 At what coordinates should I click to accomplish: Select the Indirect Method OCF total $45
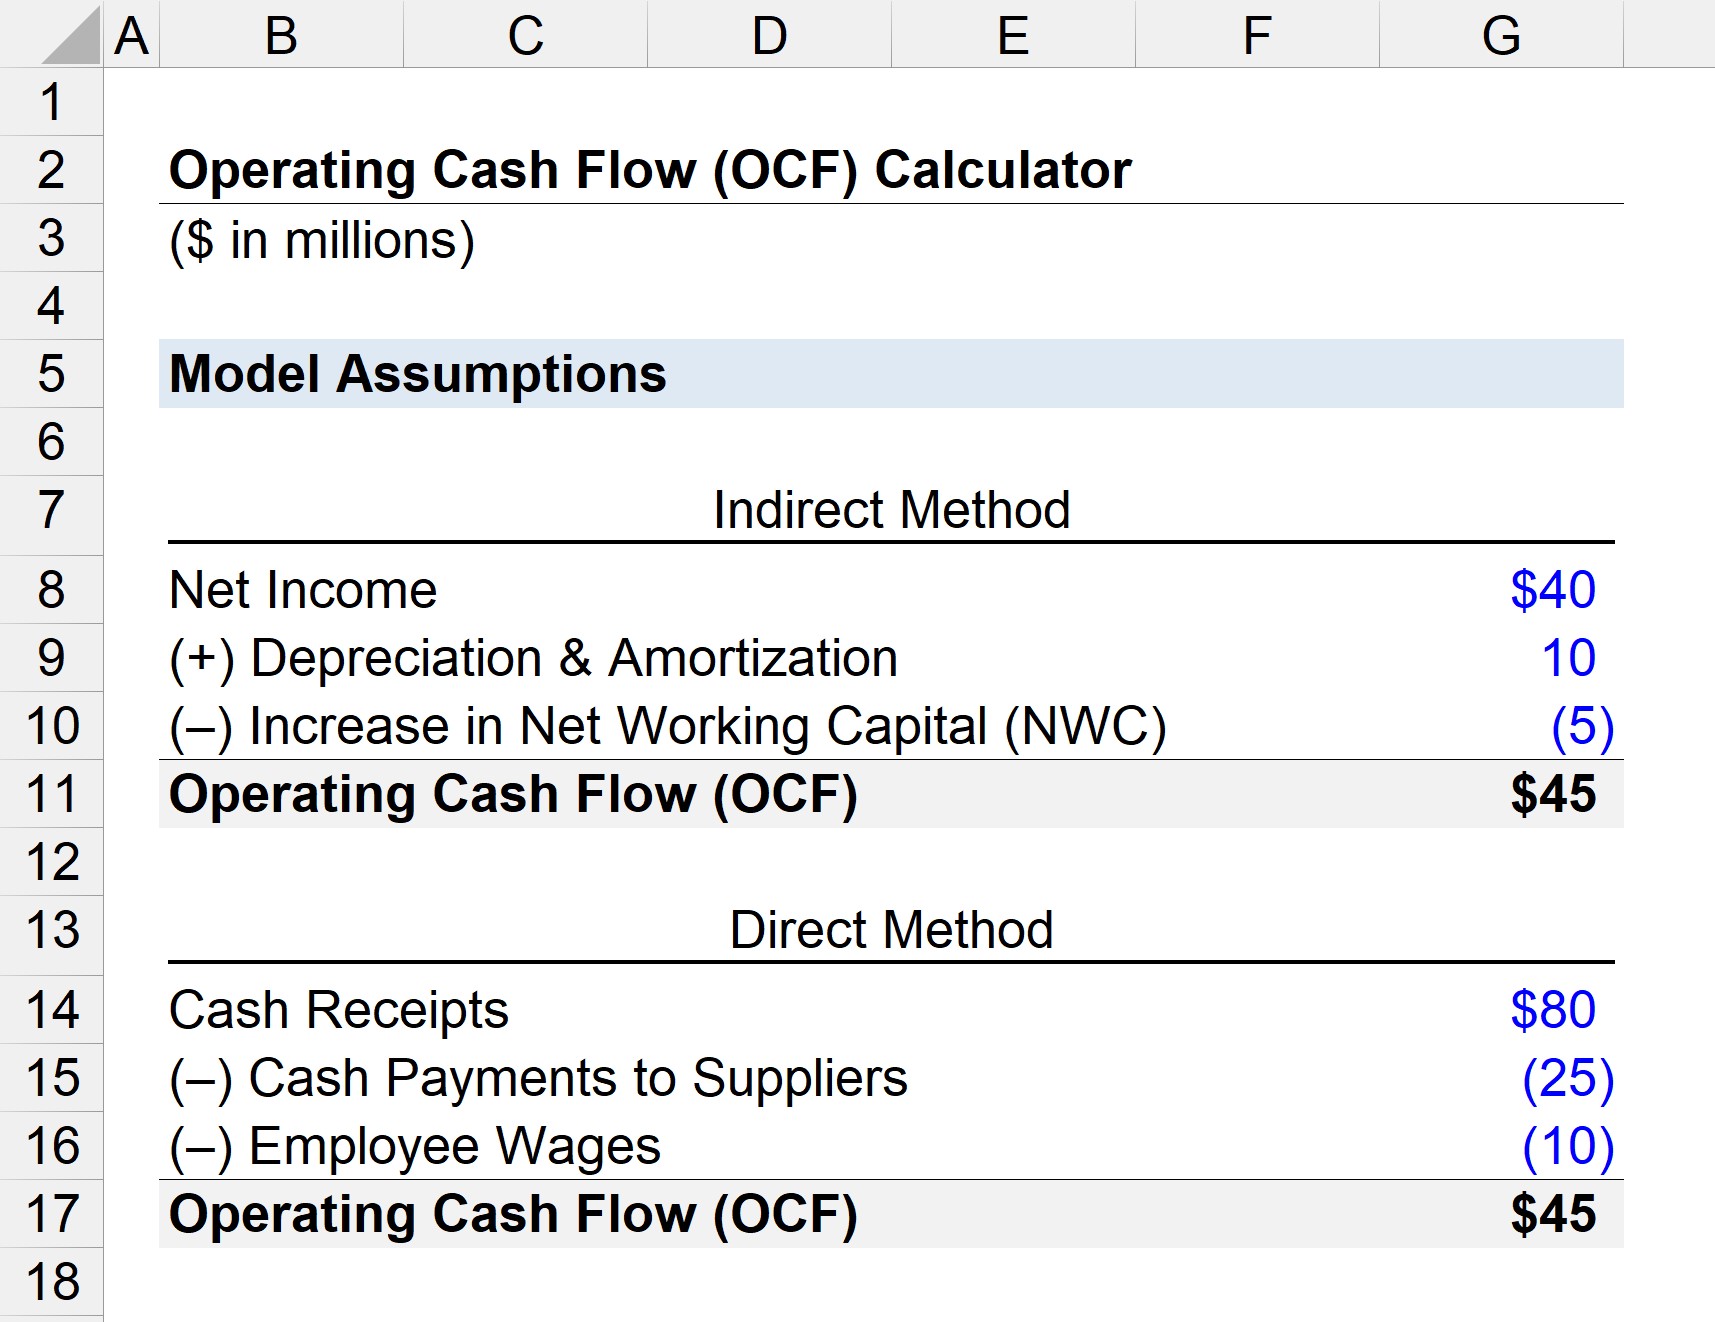click(1552, 794)
